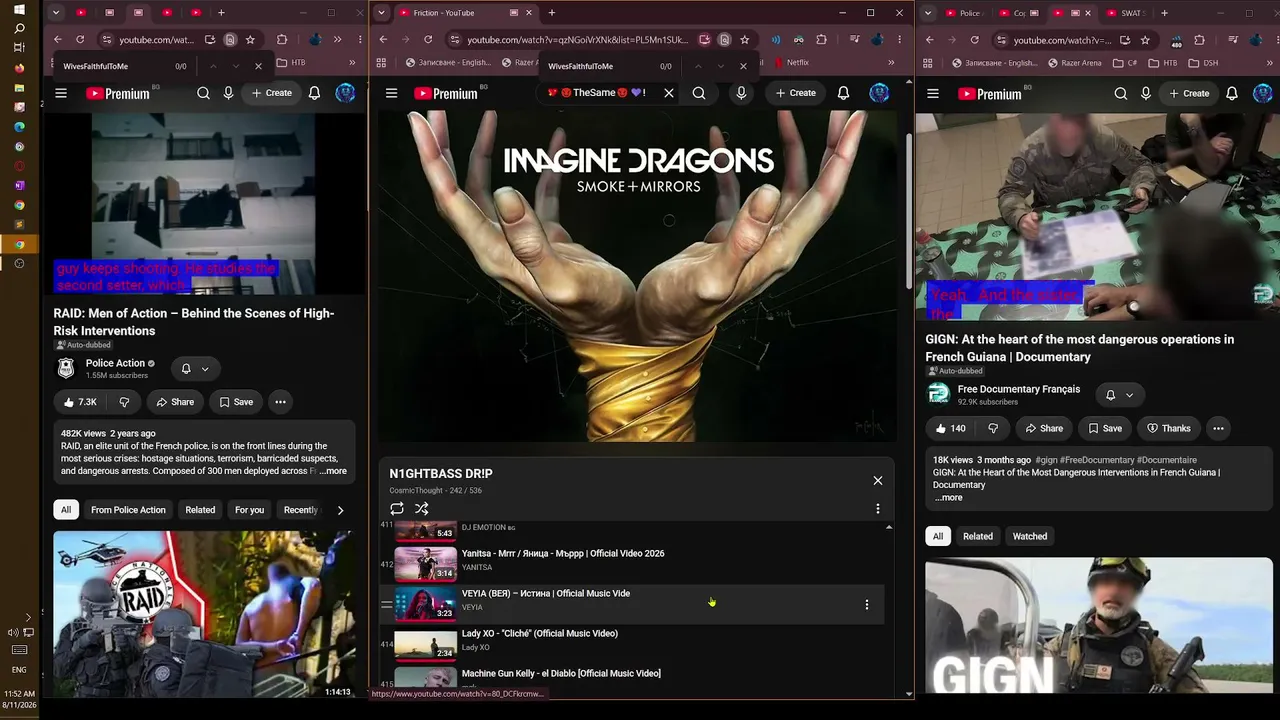
Task: Open more actions for the GIGN video
Action: [x=1218, y=428]
